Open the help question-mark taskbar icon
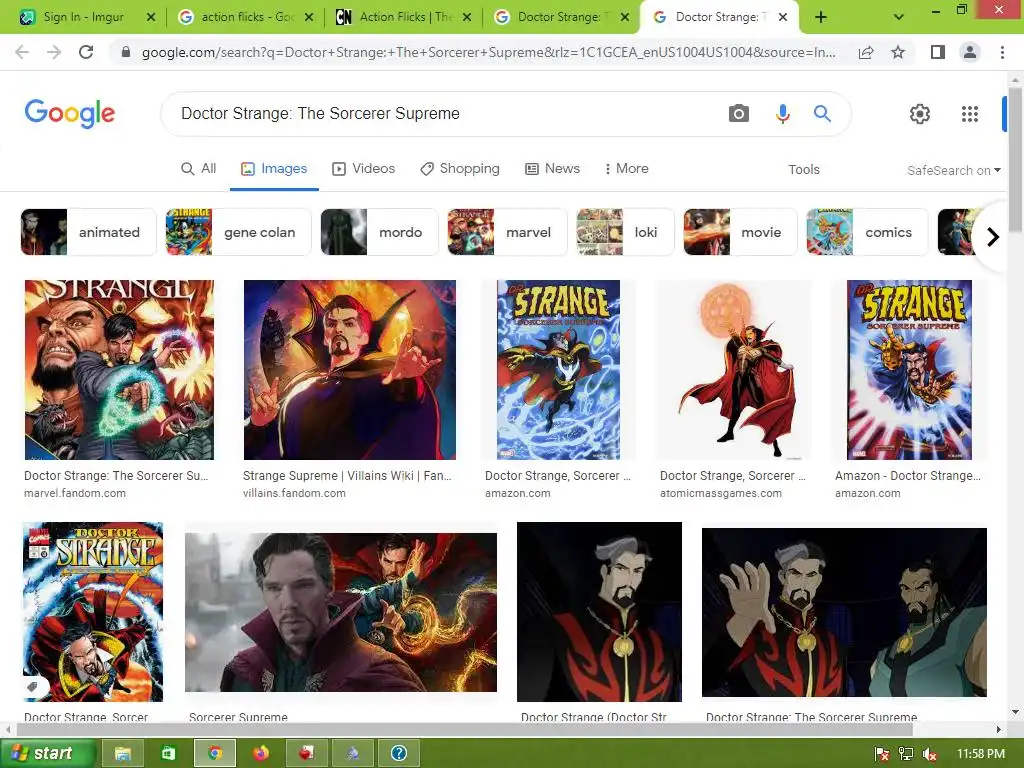 click(x=398, y=754)
